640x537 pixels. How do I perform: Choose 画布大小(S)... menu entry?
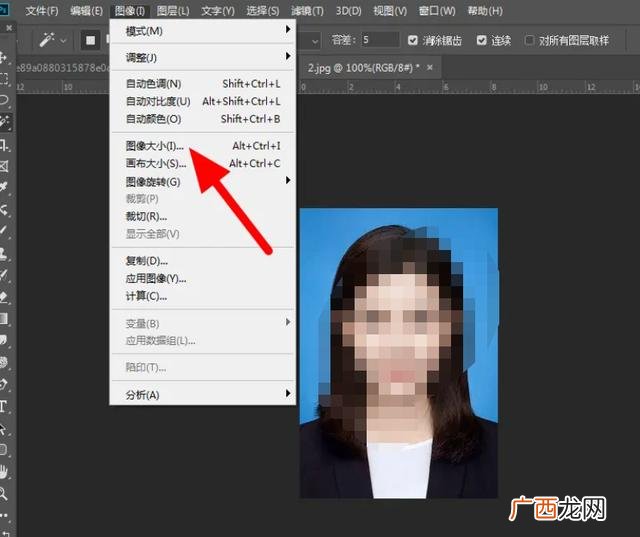click(203, 163)
